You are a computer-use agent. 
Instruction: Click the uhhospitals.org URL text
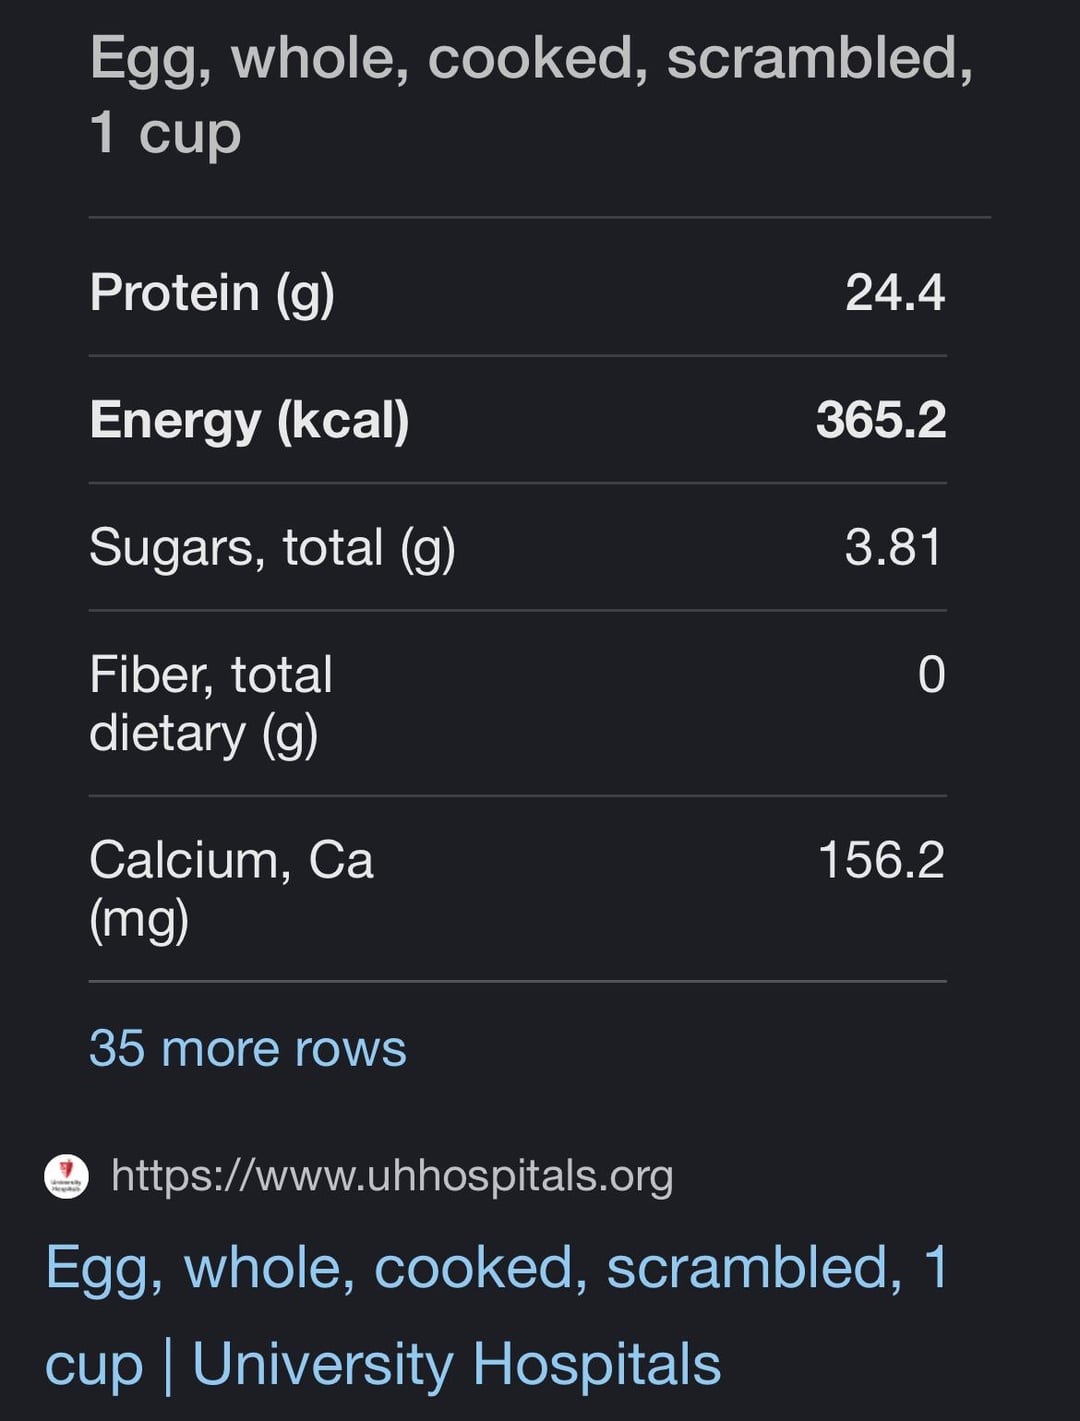(x=391, y=1176)
